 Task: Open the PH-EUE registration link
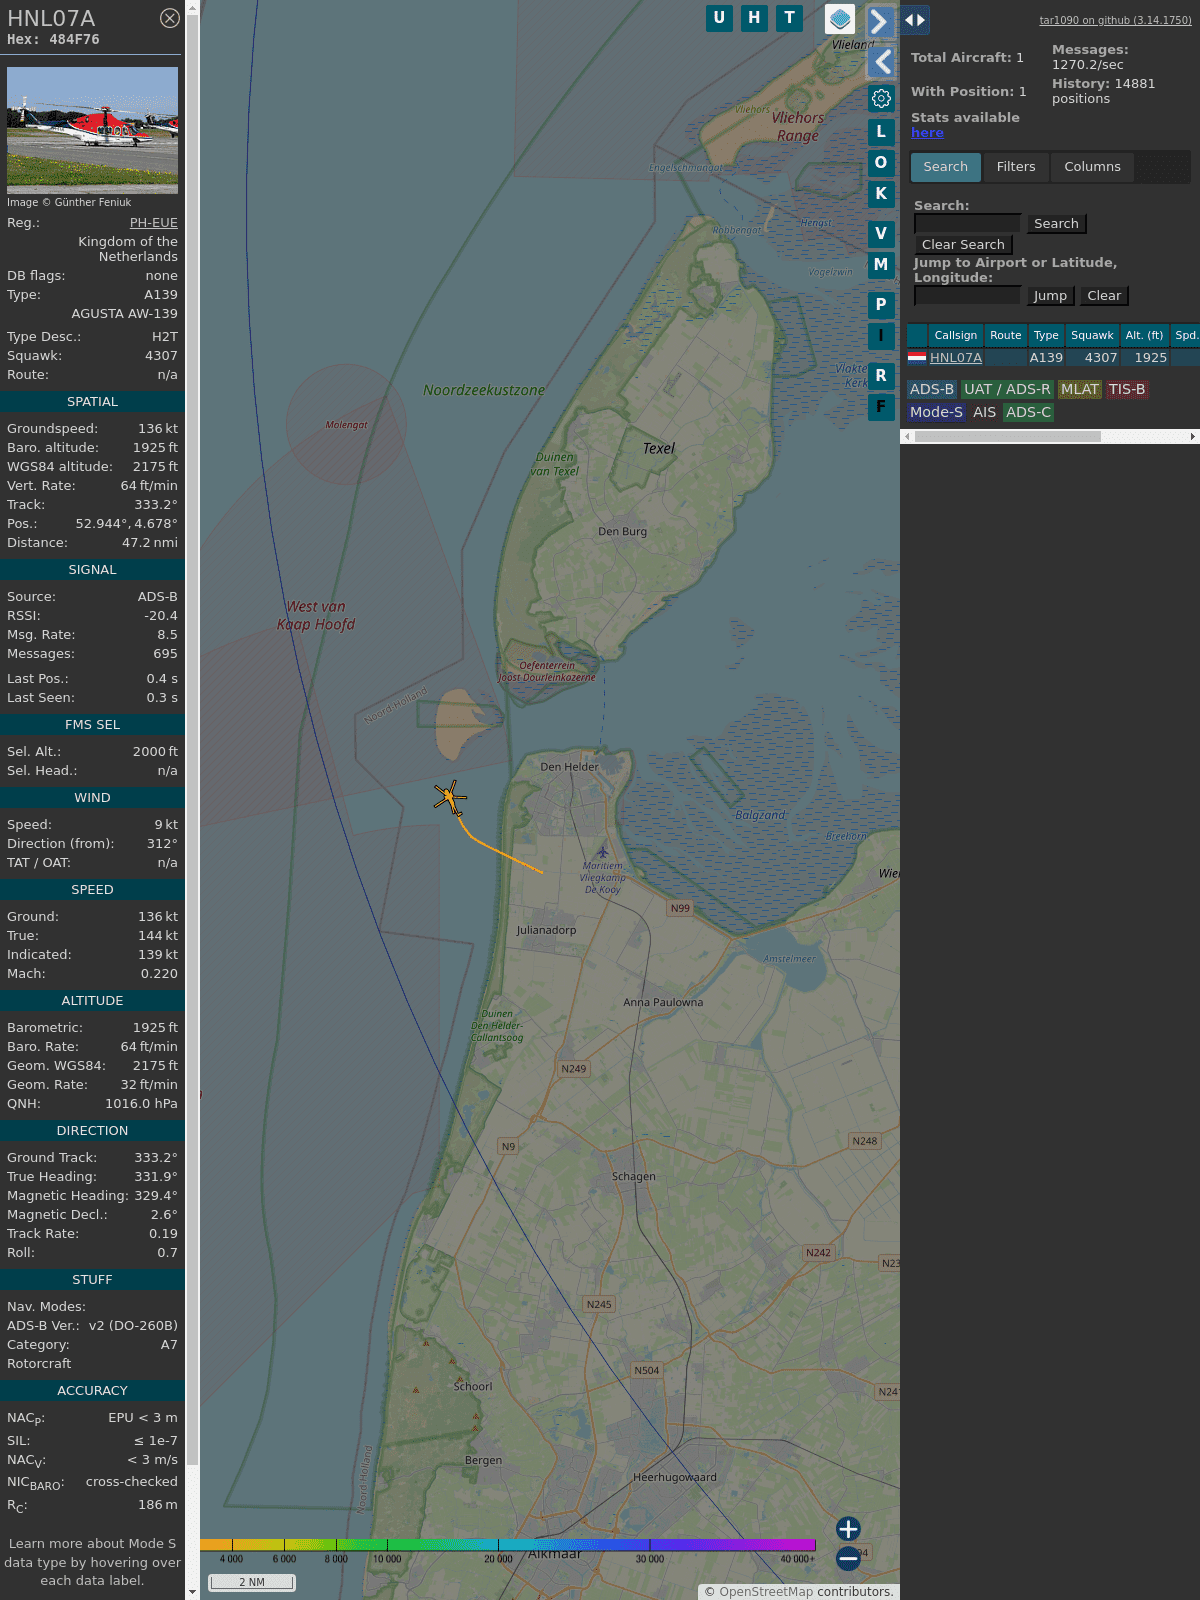154,223
